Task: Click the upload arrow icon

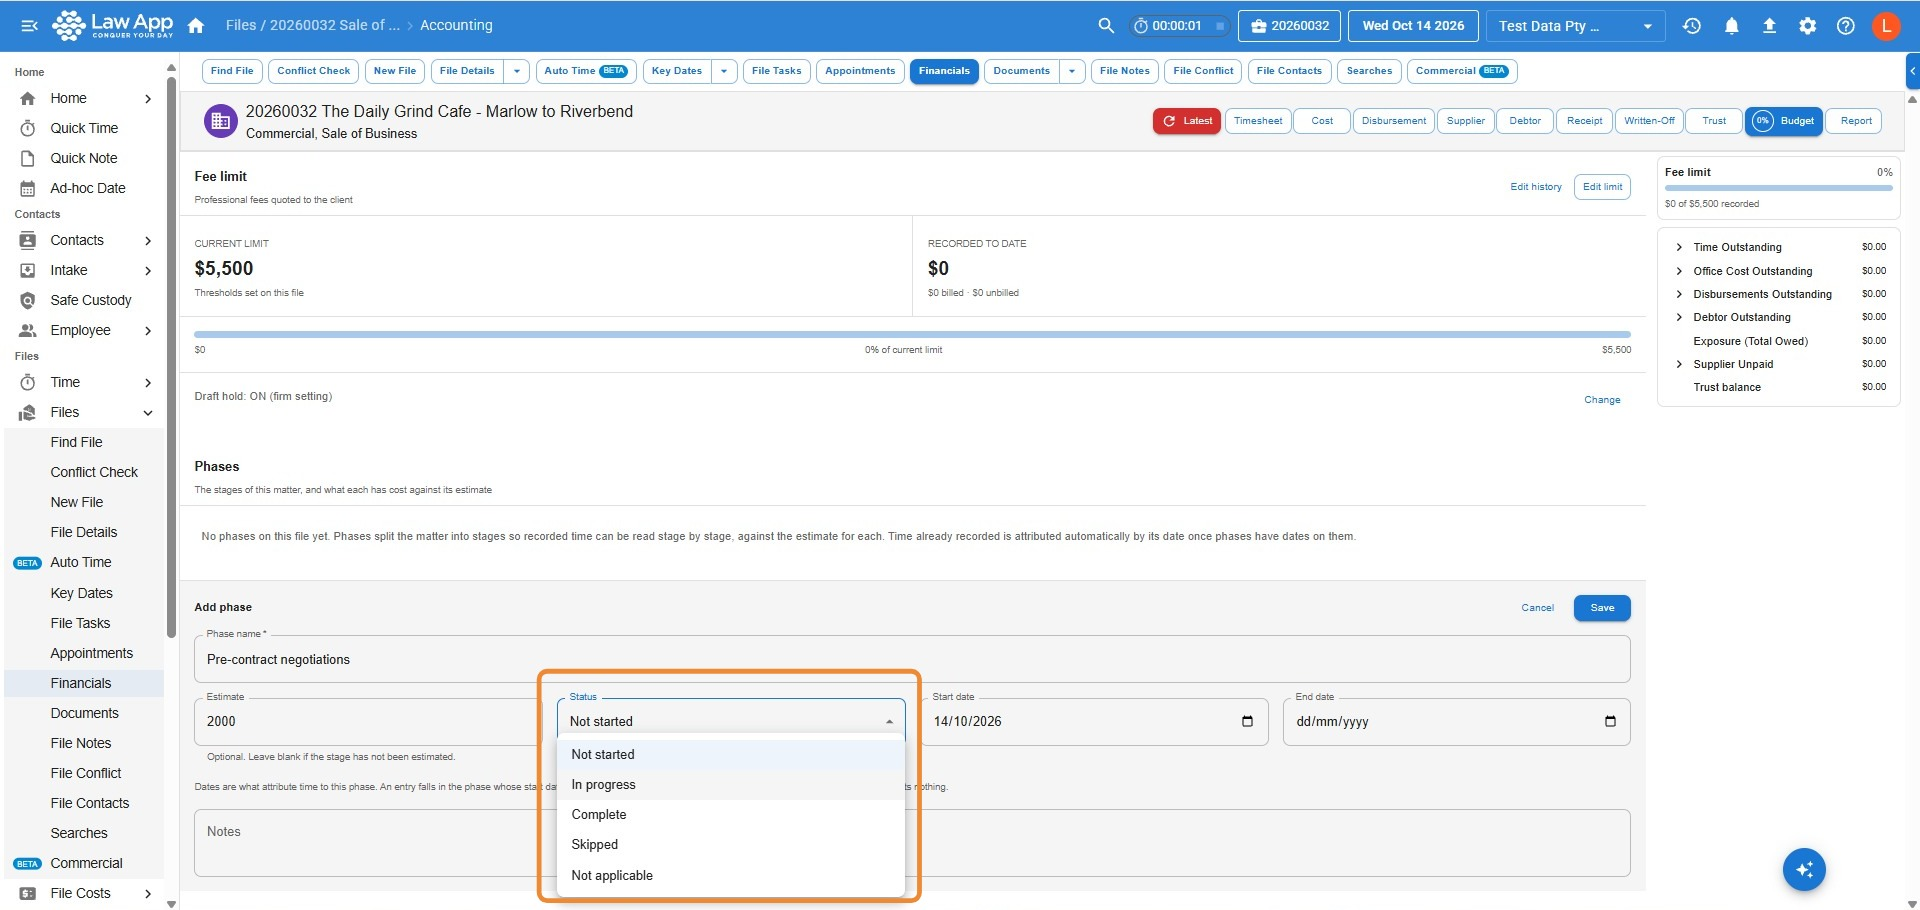Action: [x=1769, y=26]
